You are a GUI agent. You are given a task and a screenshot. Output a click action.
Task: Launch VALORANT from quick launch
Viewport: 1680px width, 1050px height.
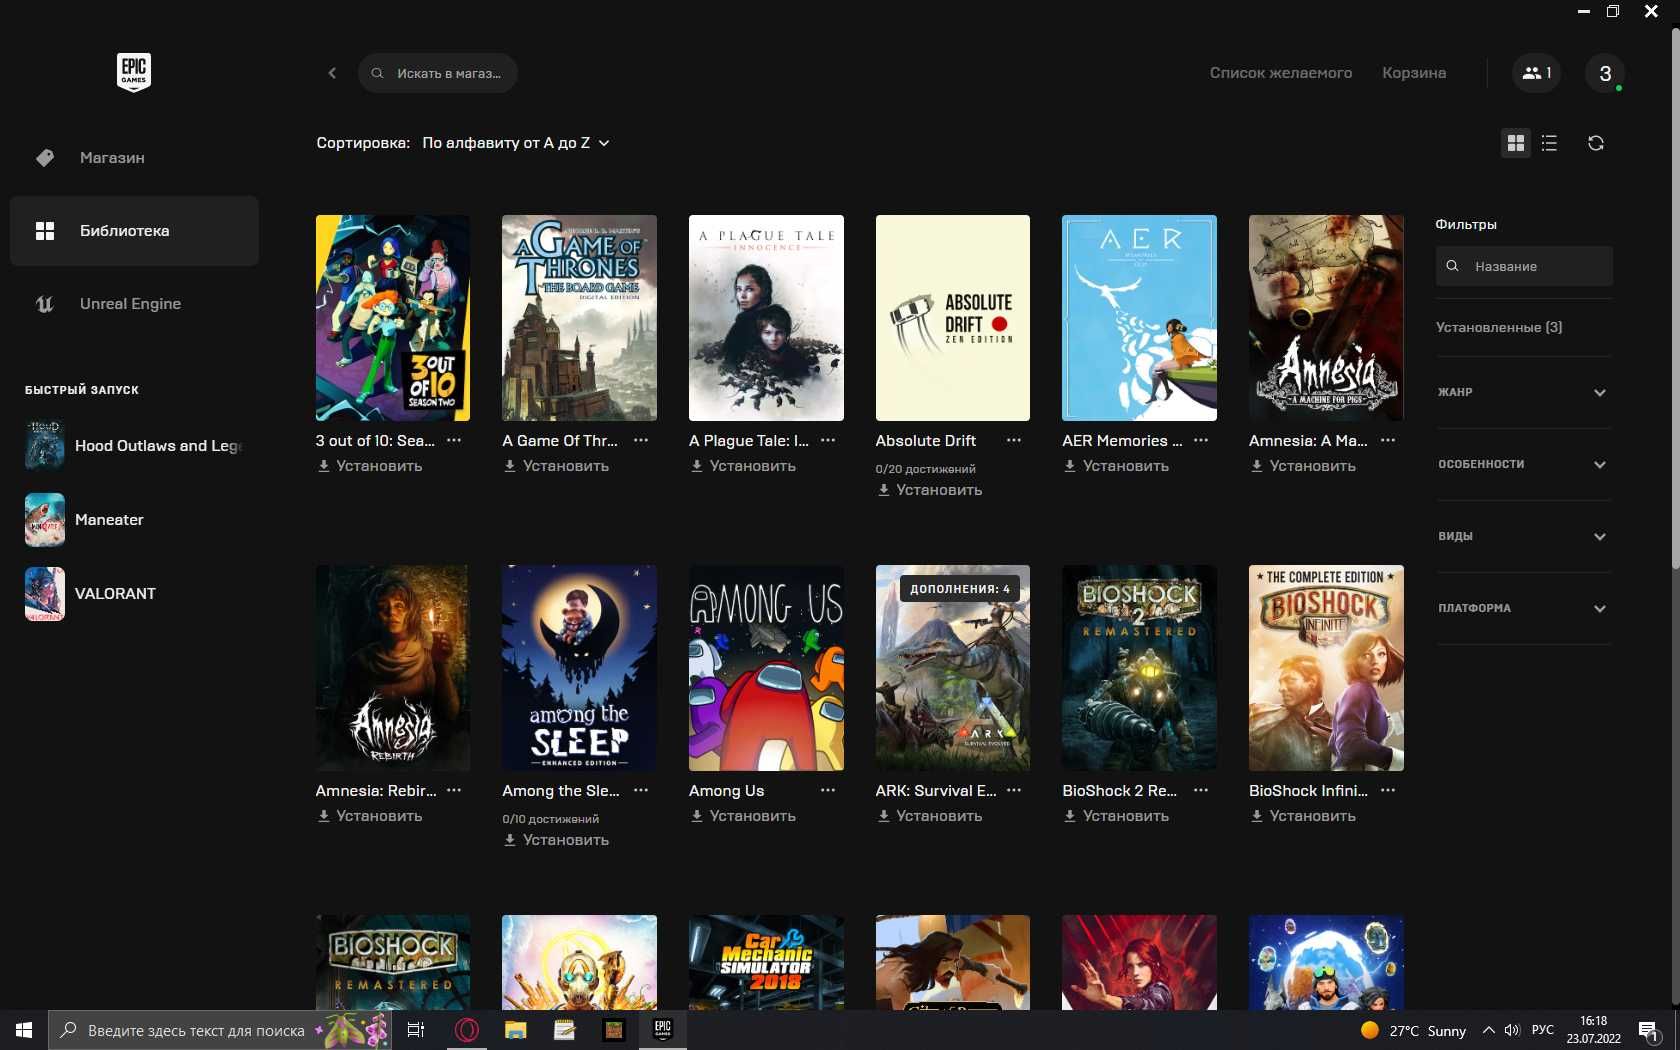click(91, 594)
